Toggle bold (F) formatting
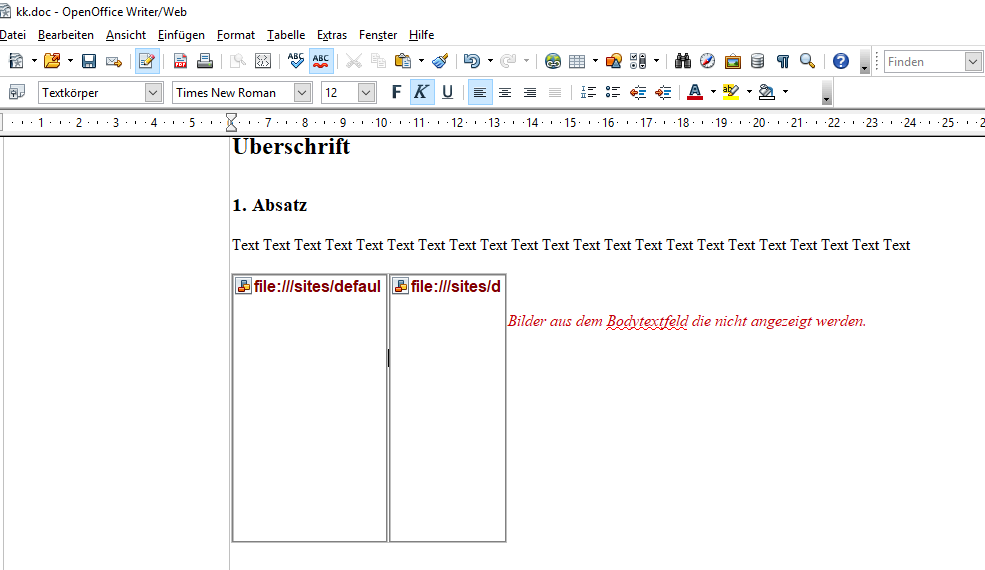This screenshot has width=985, height=570. point(396,92)
